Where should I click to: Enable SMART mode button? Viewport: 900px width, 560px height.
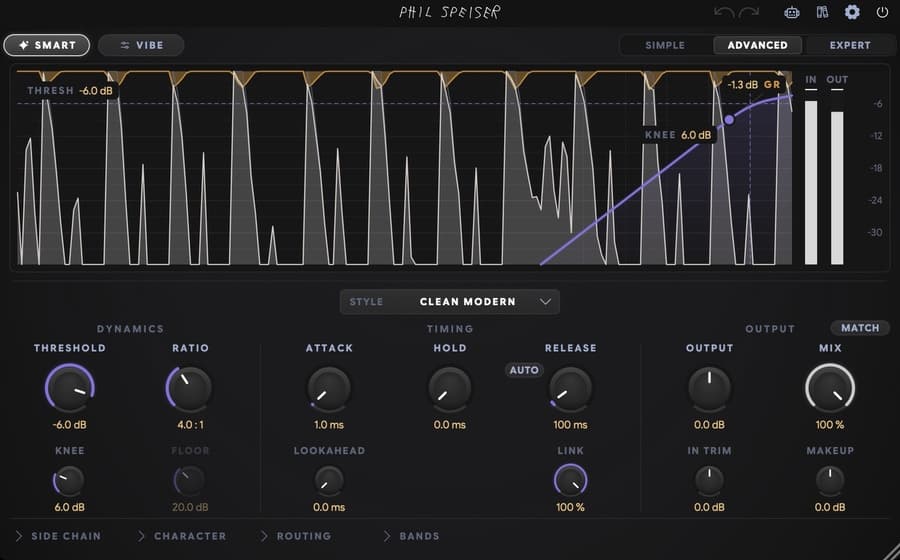(x=46, y=45)
